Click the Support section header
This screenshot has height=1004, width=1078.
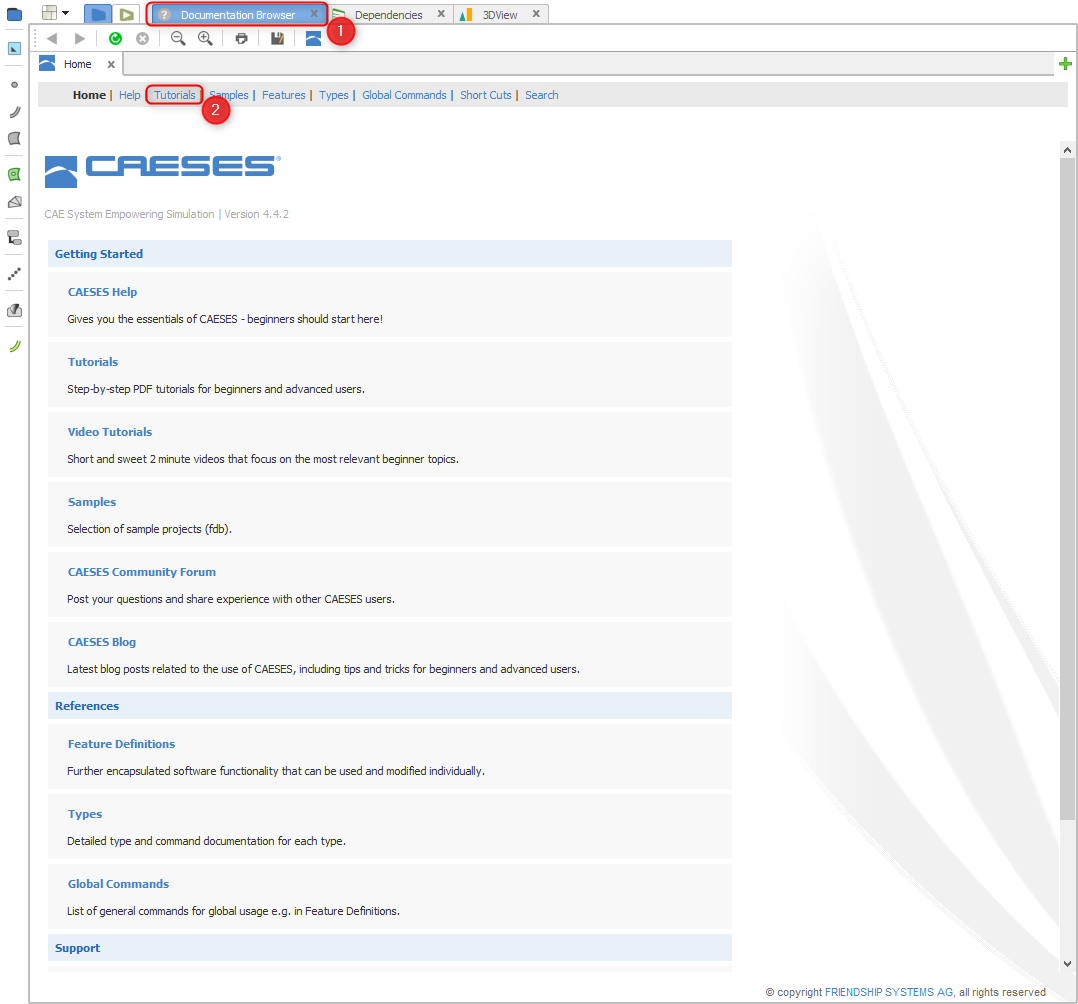click(390, 948)
